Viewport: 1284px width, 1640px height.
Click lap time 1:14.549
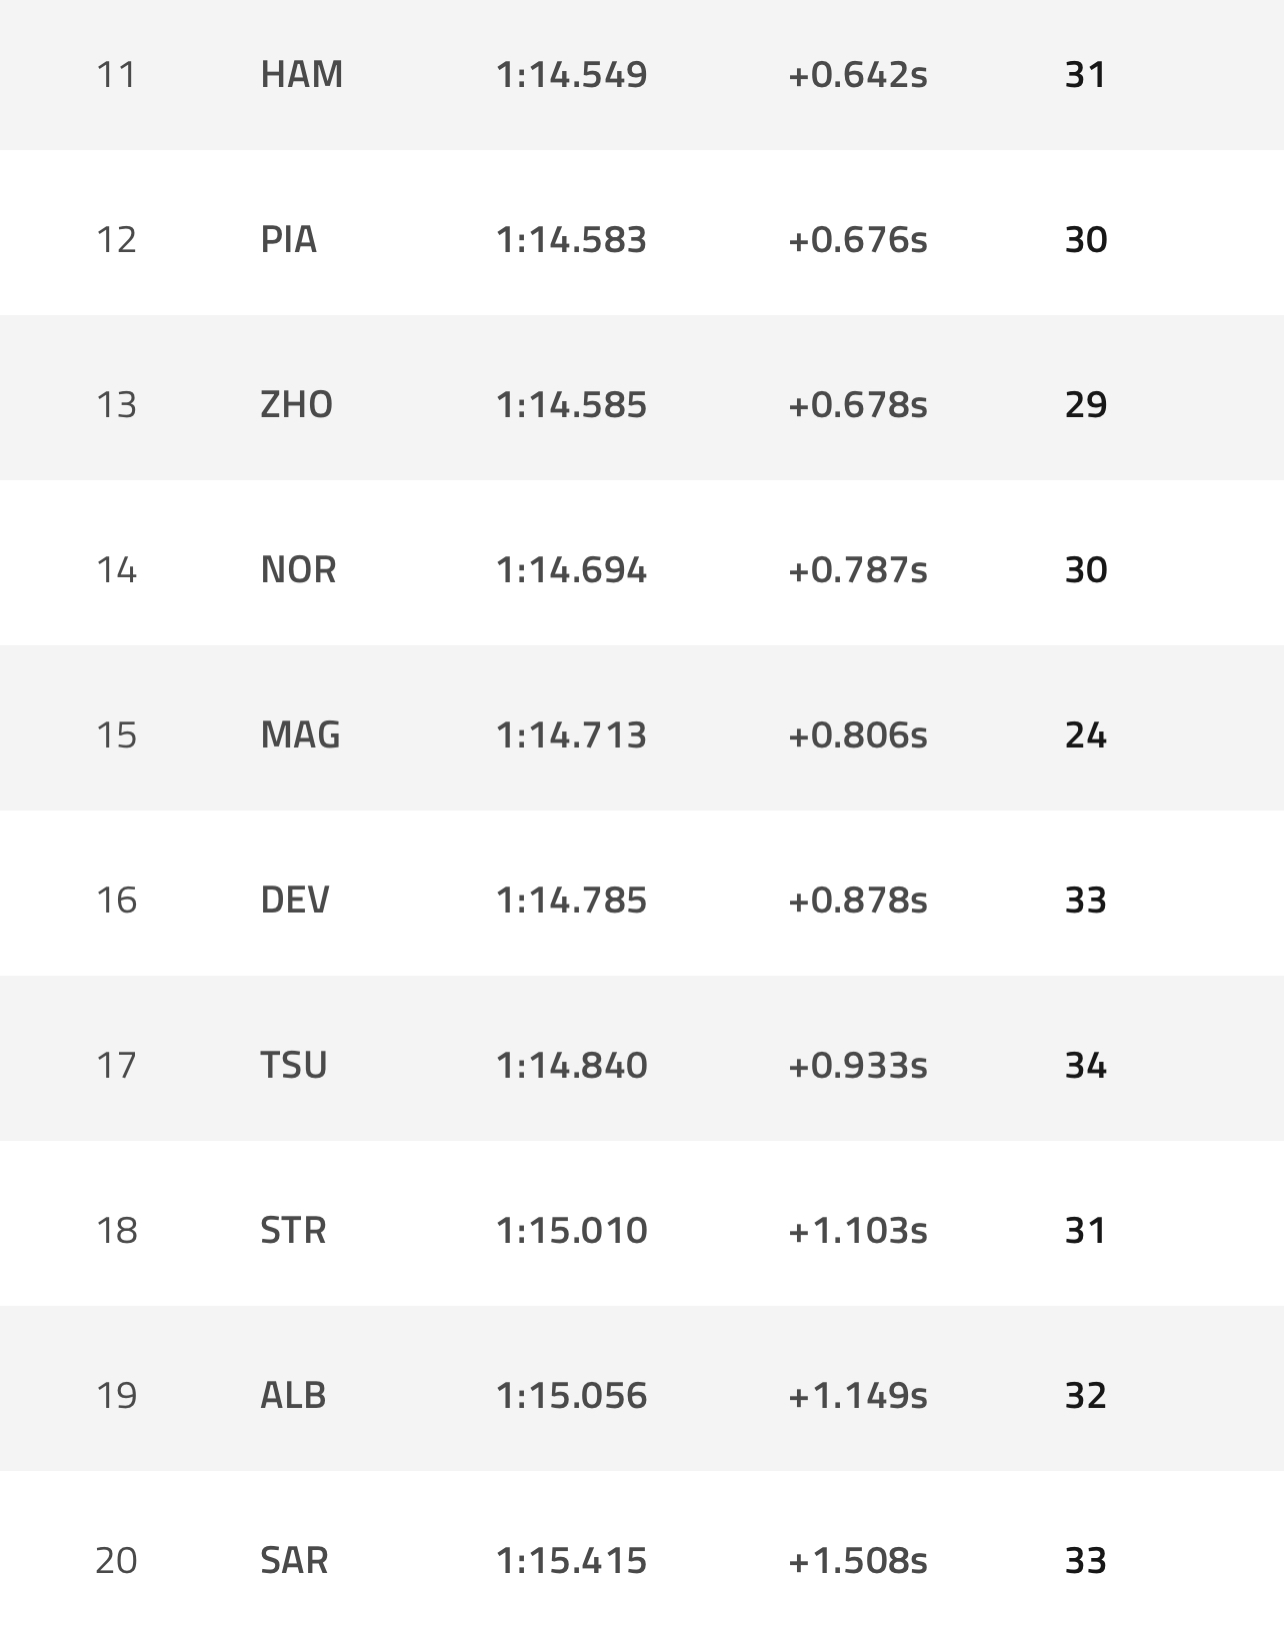(x=571, y=75)
